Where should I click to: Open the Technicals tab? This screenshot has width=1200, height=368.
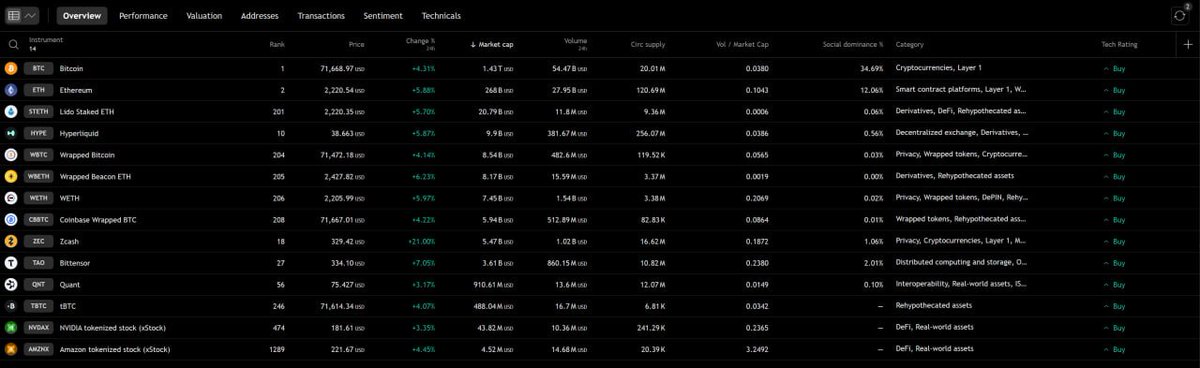click(x=441, y=16)
